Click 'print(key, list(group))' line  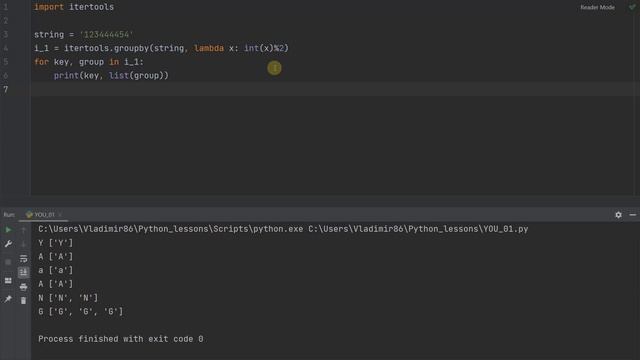111,76
